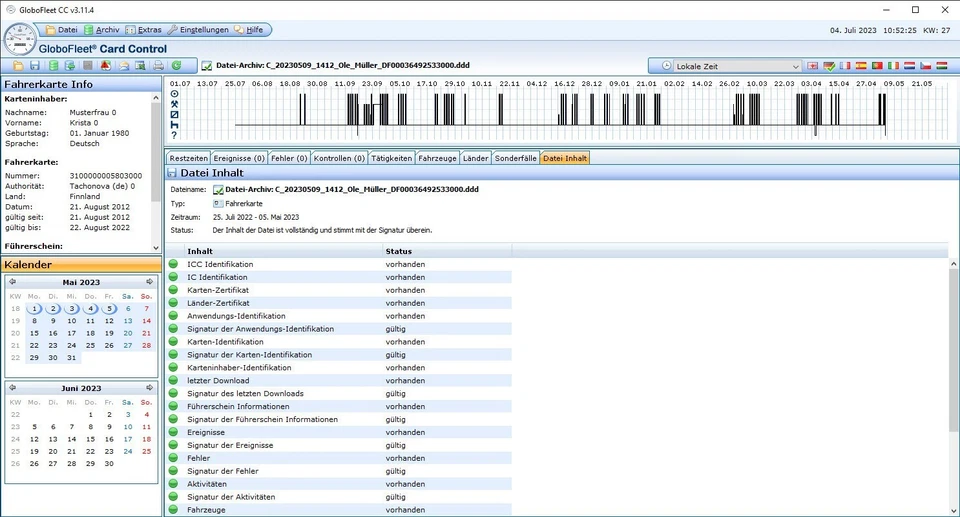Click the Inhalt column header
The height and width of the screenshot is (517, 960).
(x=199, y=251)
